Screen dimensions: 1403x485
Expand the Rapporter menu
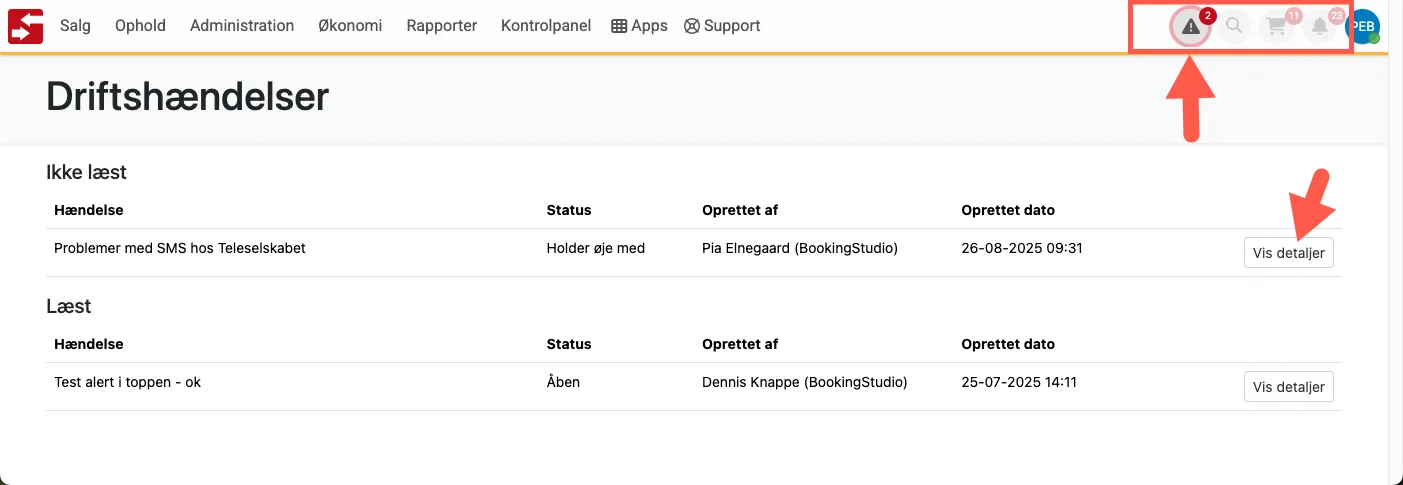pyautogui.click(x=441, y=26)
